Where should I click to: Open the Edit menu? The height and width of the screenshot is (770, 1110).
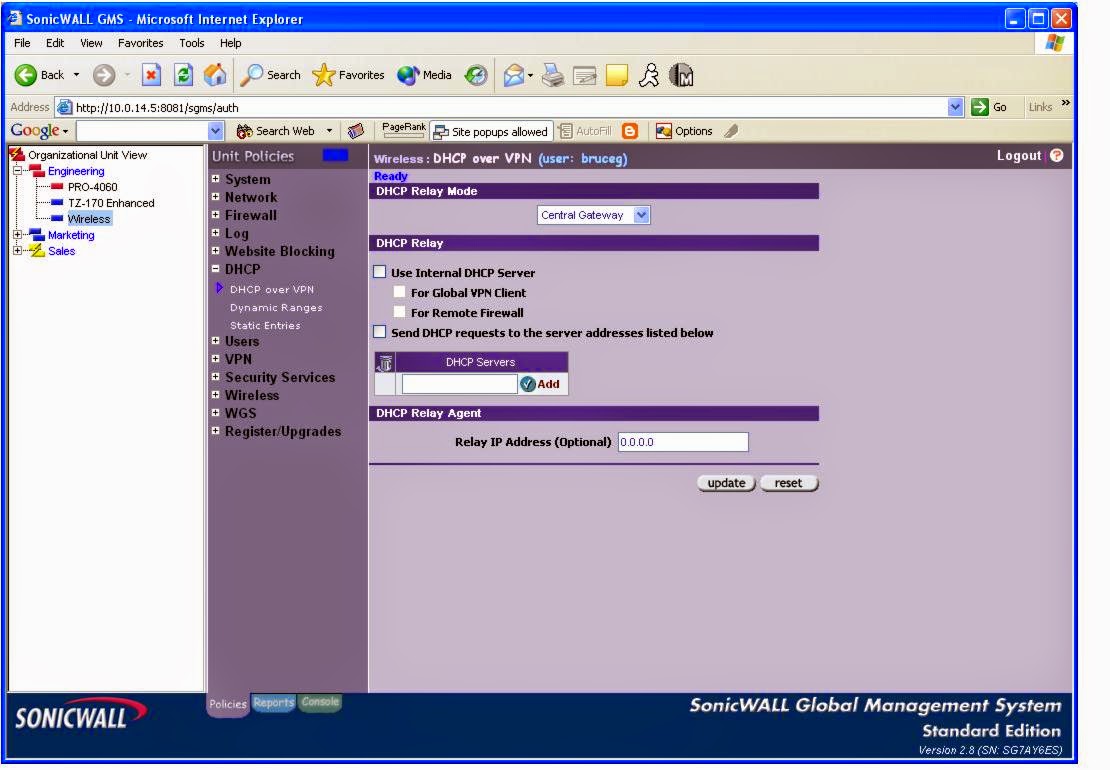(x=55, y=43)
